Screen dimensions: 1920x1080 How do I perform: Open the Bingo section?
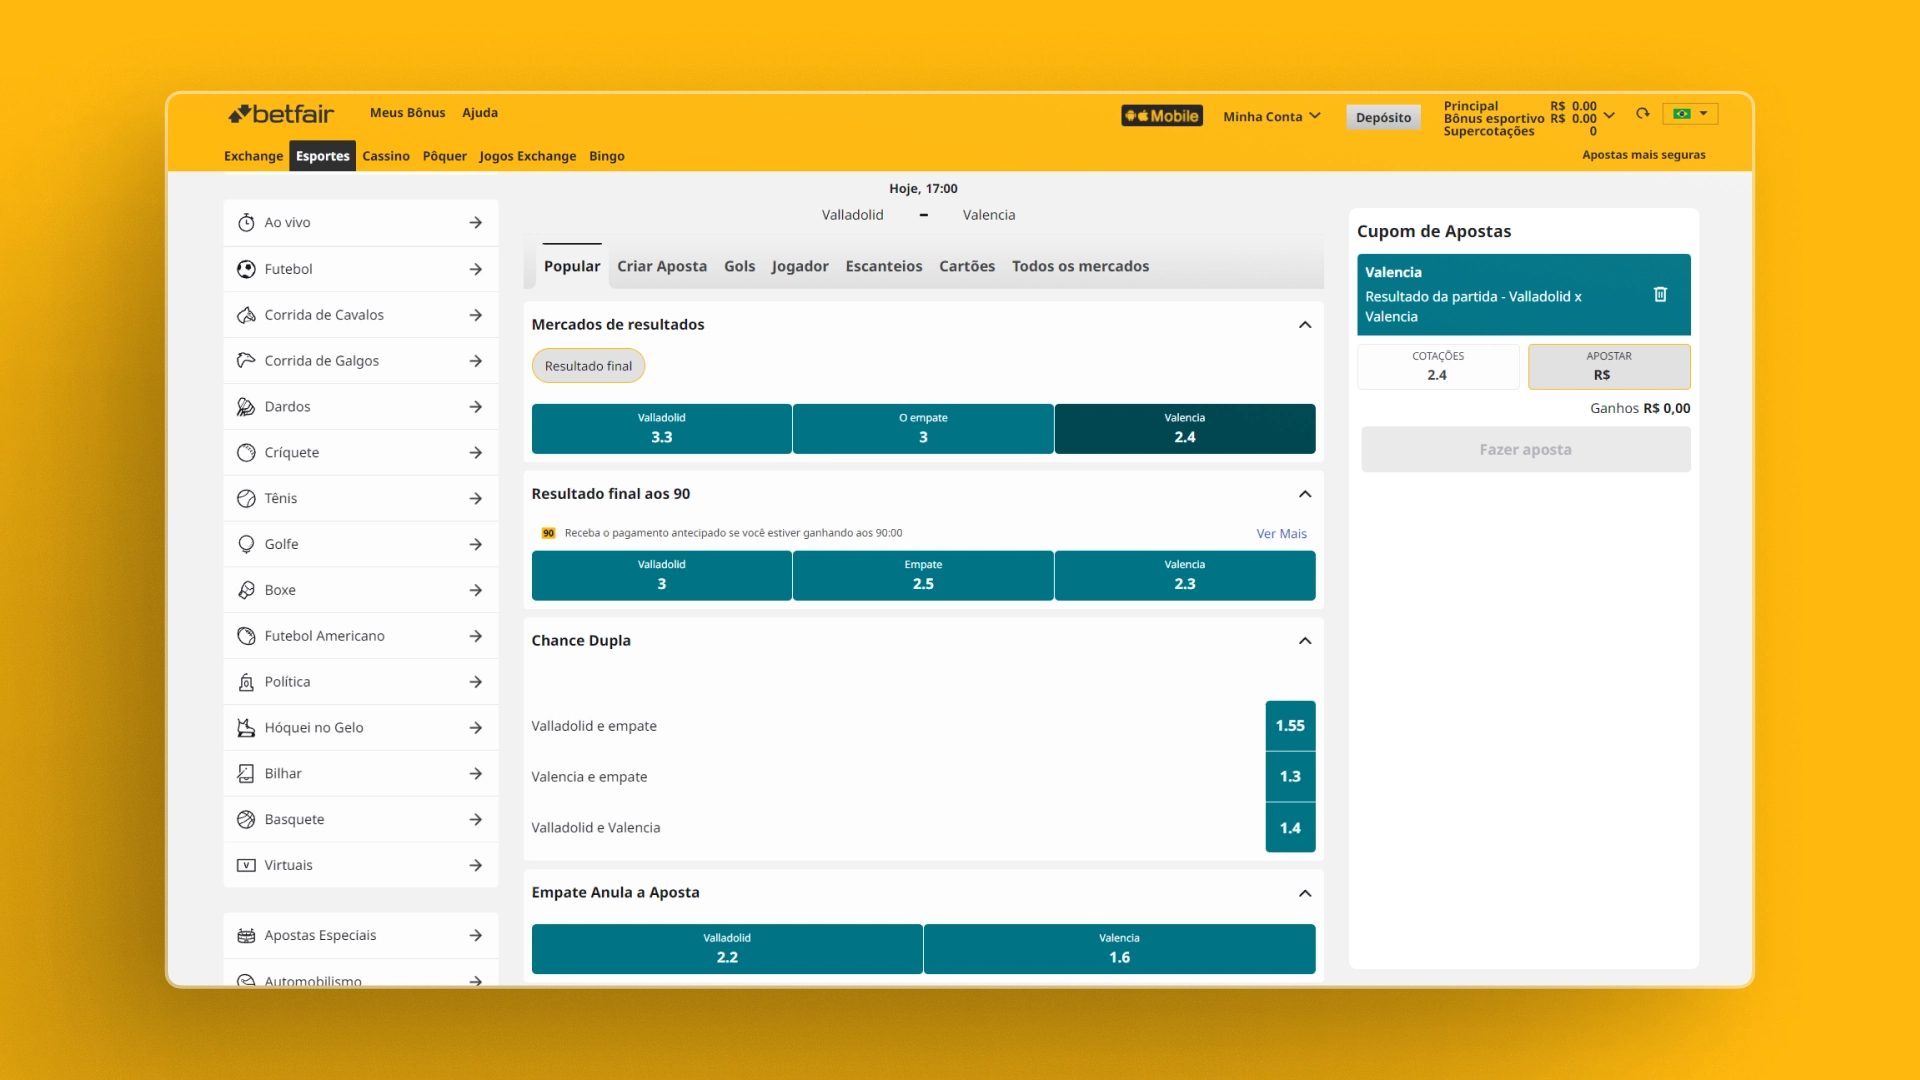[x=607, y=156]
